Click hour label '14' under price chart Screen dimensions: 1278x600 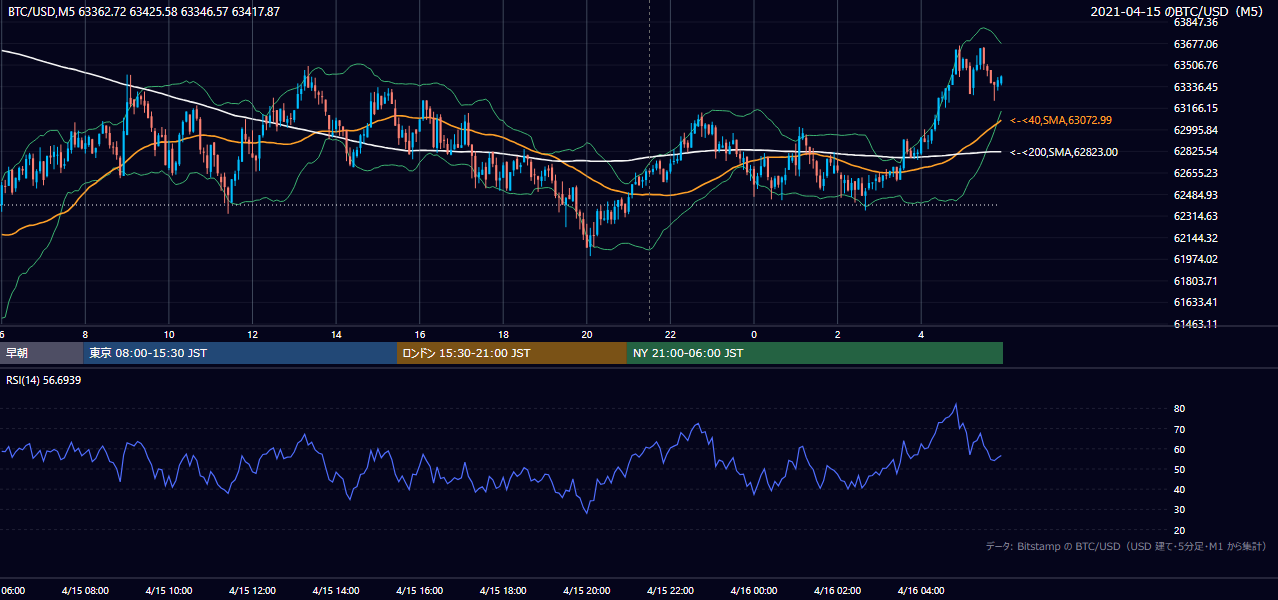(x=336, y=335)
